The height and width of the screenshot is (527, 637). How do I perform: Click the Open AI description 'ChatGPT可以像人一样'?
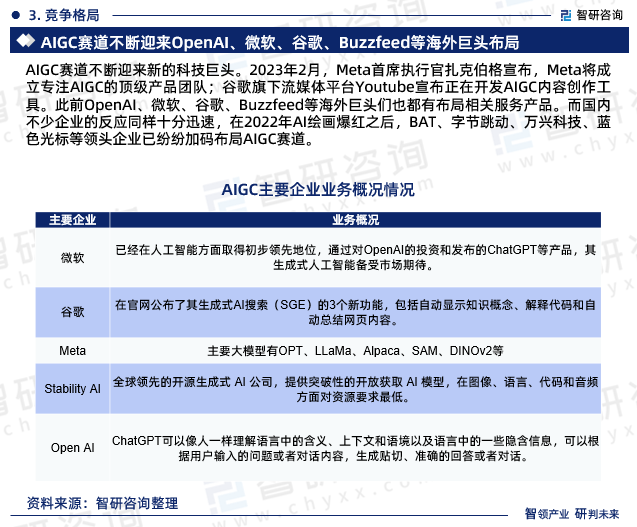coord(355,448)
